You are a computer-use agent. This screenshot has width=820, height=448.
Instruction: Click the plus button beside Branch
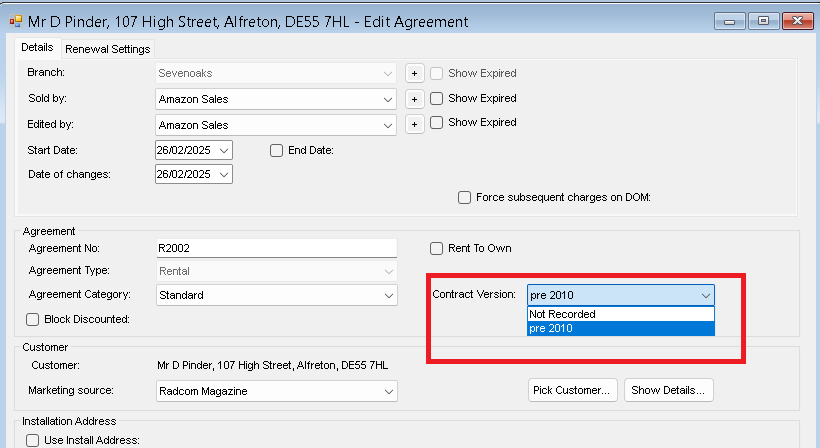414,74
